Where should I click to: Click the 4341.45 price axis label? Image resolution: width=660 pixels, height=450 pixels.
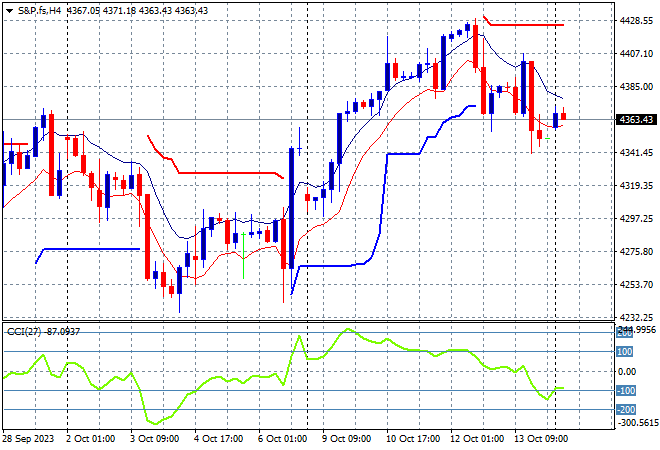click(636, 152)
